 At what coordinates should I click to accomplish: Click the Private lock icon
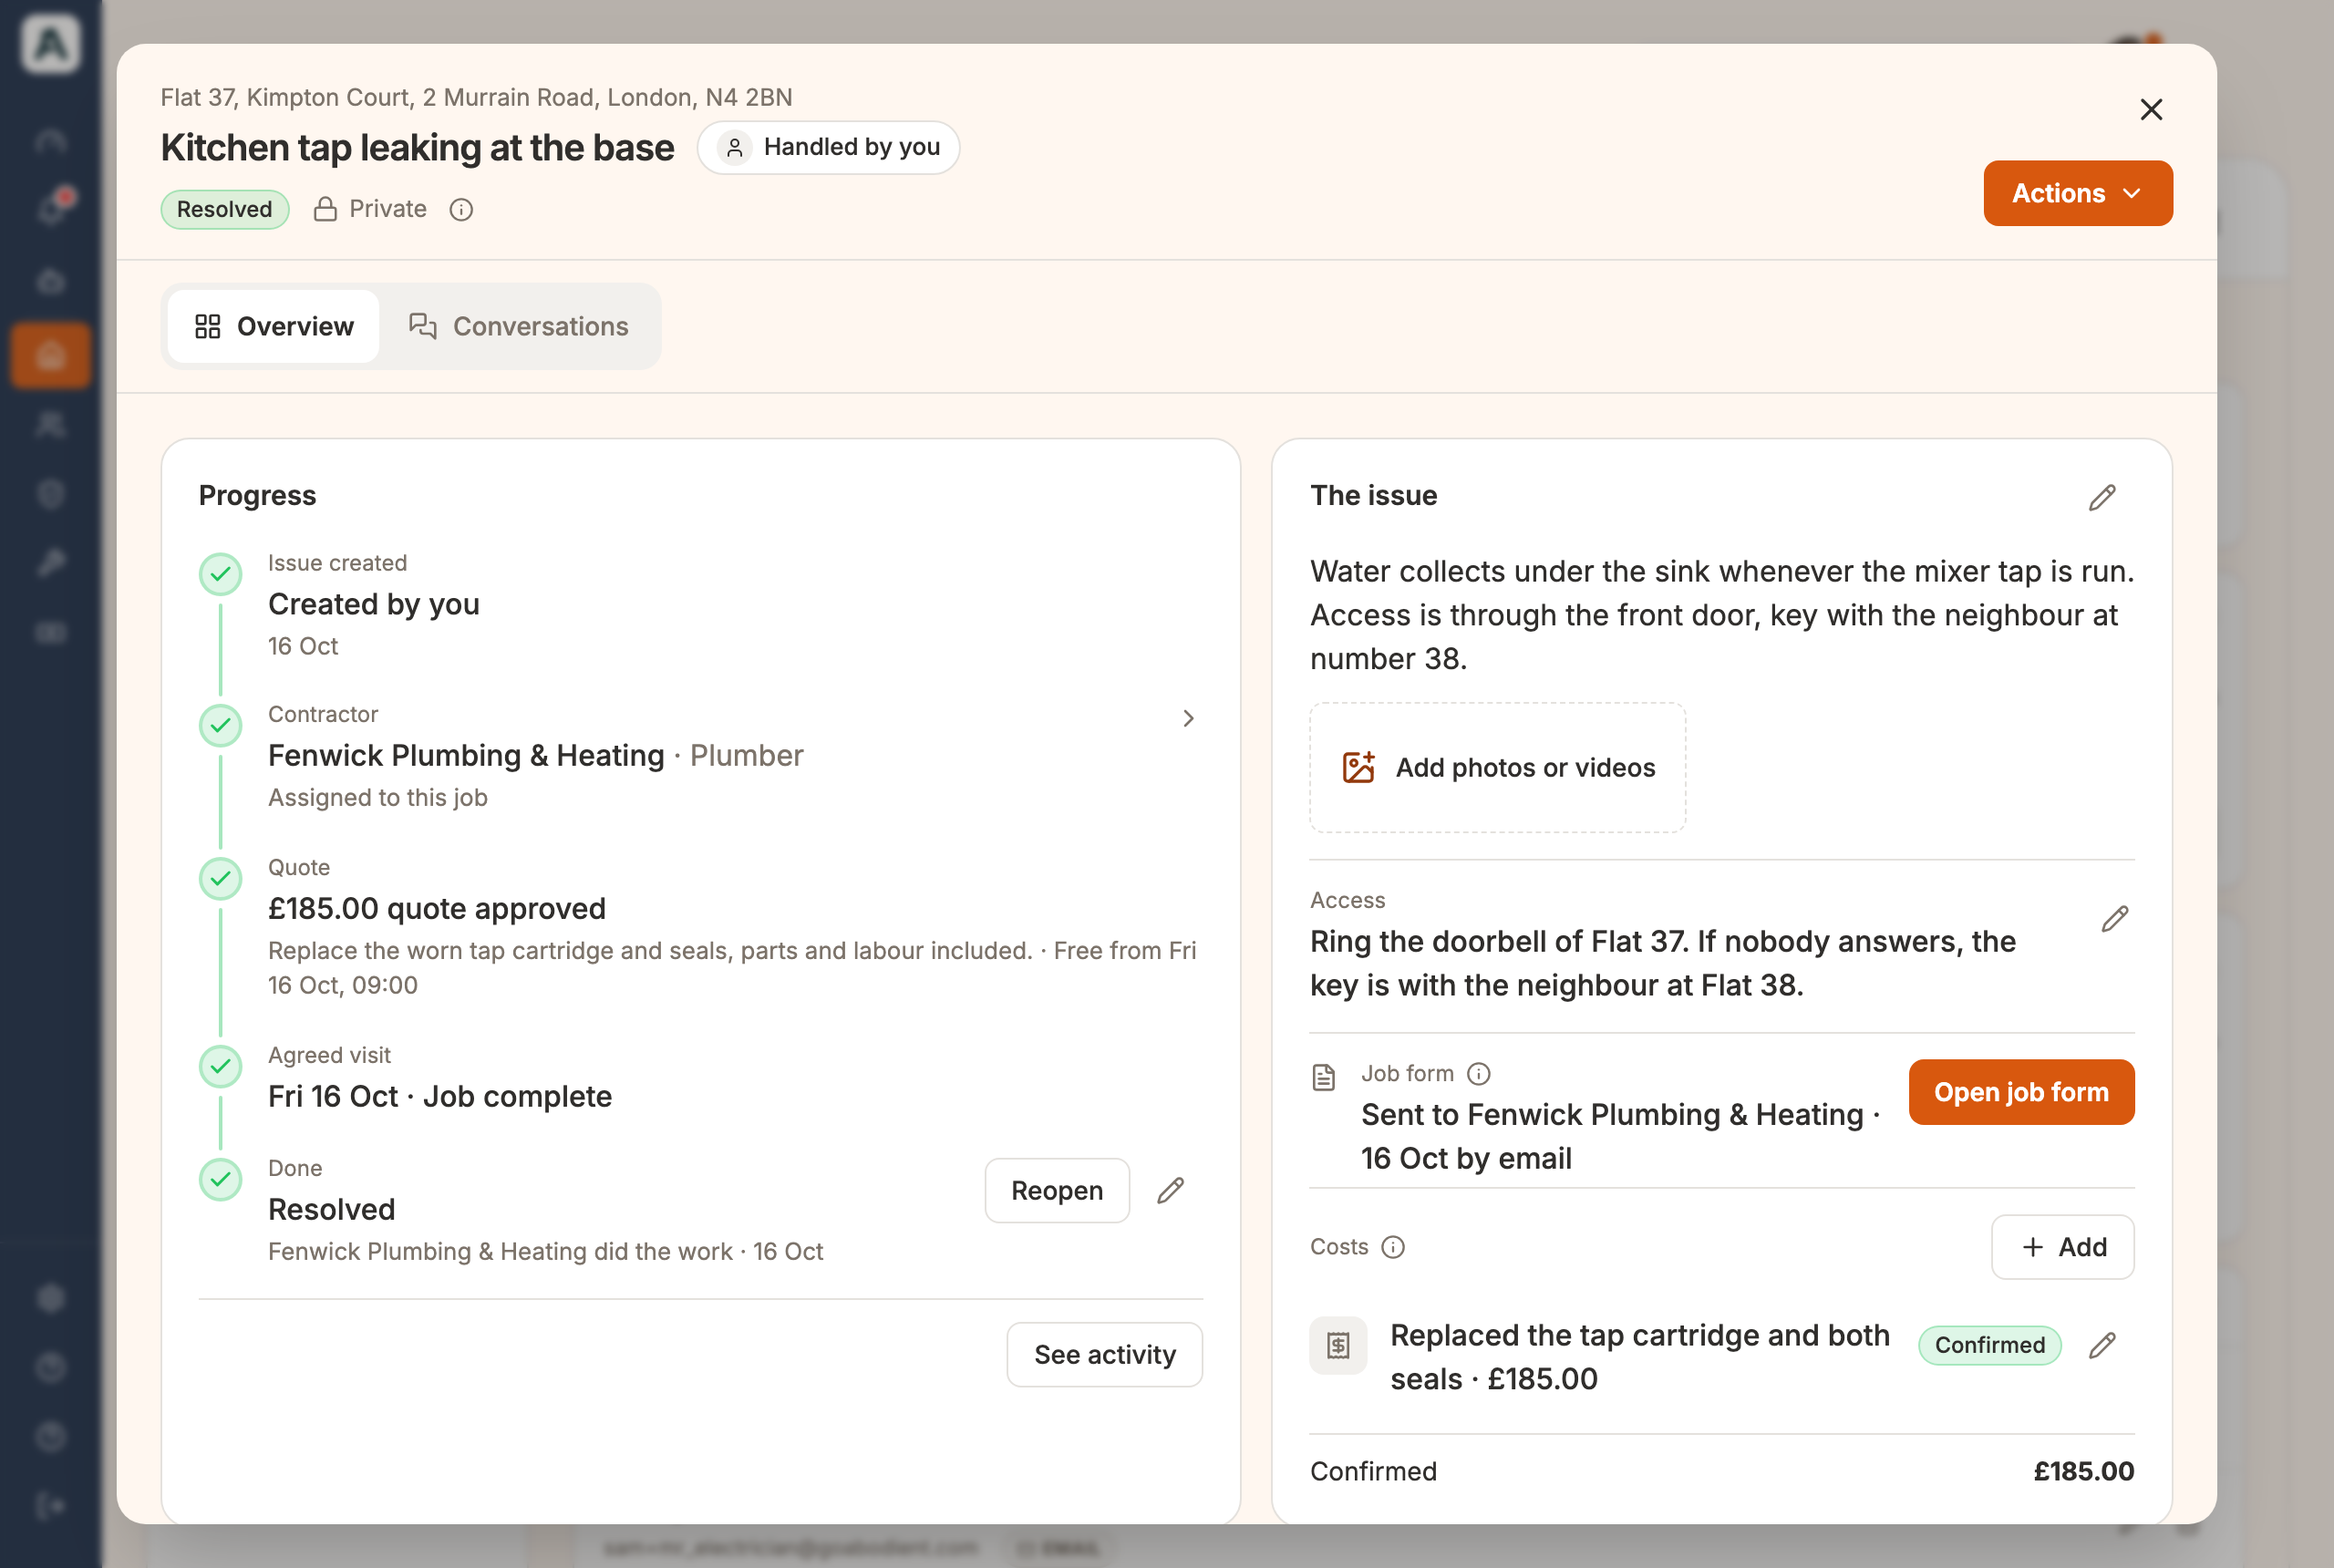325,209
